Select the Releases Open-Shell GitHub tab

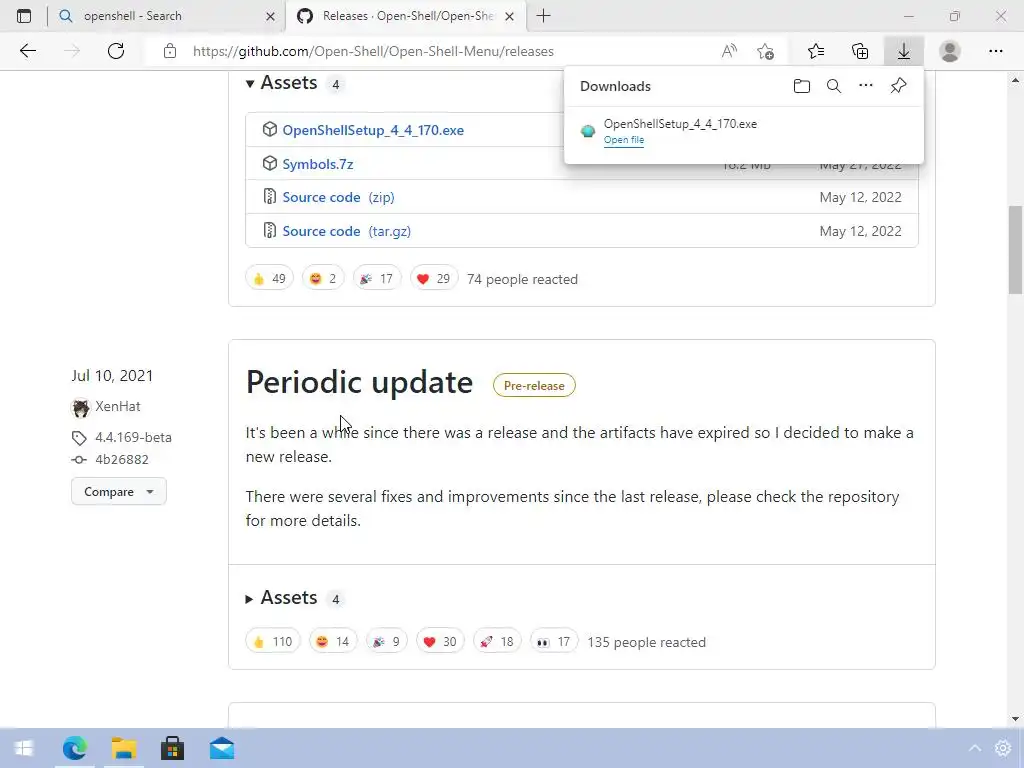pos(405,16)
